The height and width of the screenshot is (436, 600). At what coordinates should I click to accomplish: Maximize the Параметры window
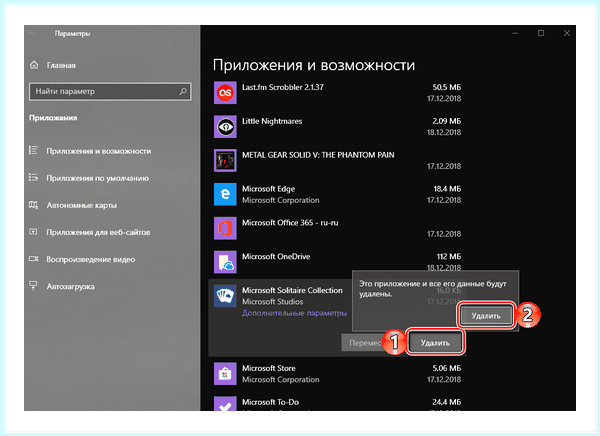tap(541, 33)
